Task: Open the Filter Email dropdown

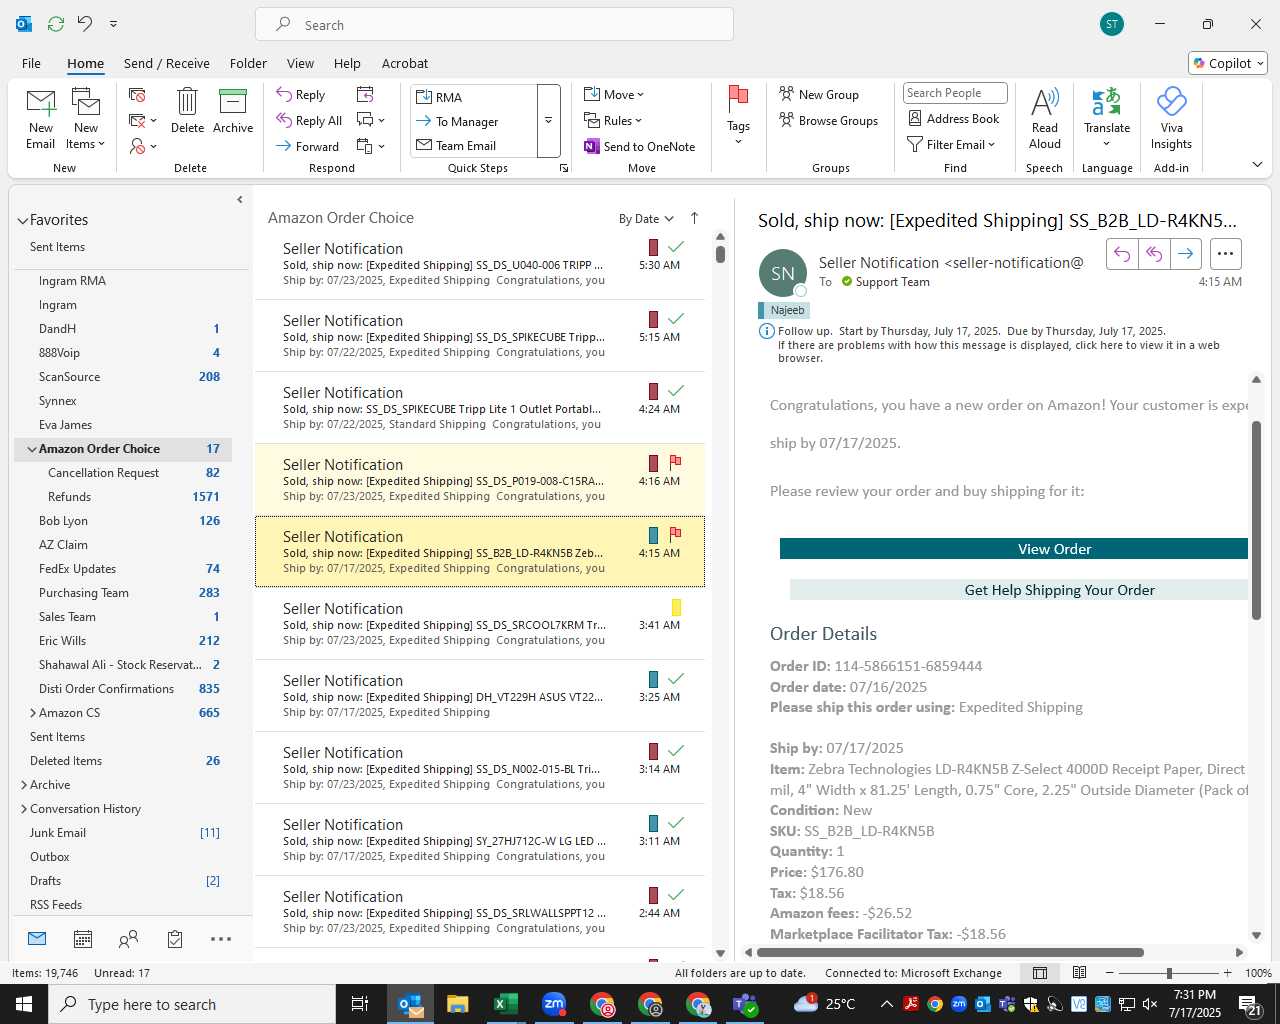Action: [x=951, y=144]
